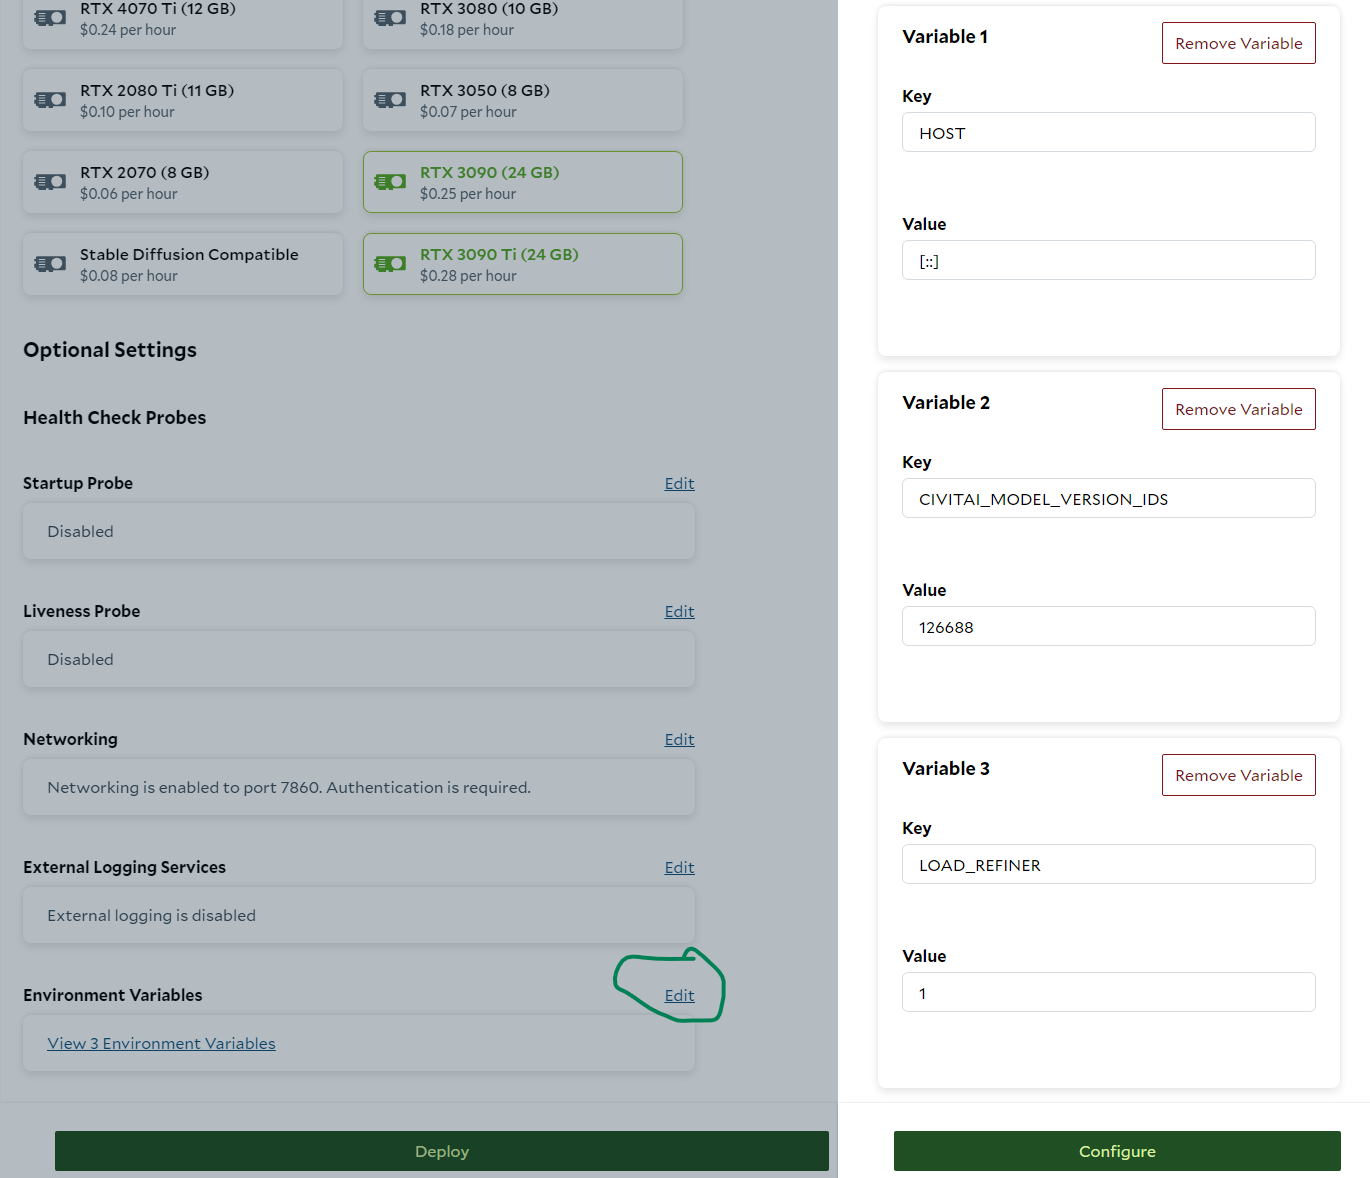
Task: Select the RTX 2080 Ti (11 GB) option
Action: [x=183, y=100]
